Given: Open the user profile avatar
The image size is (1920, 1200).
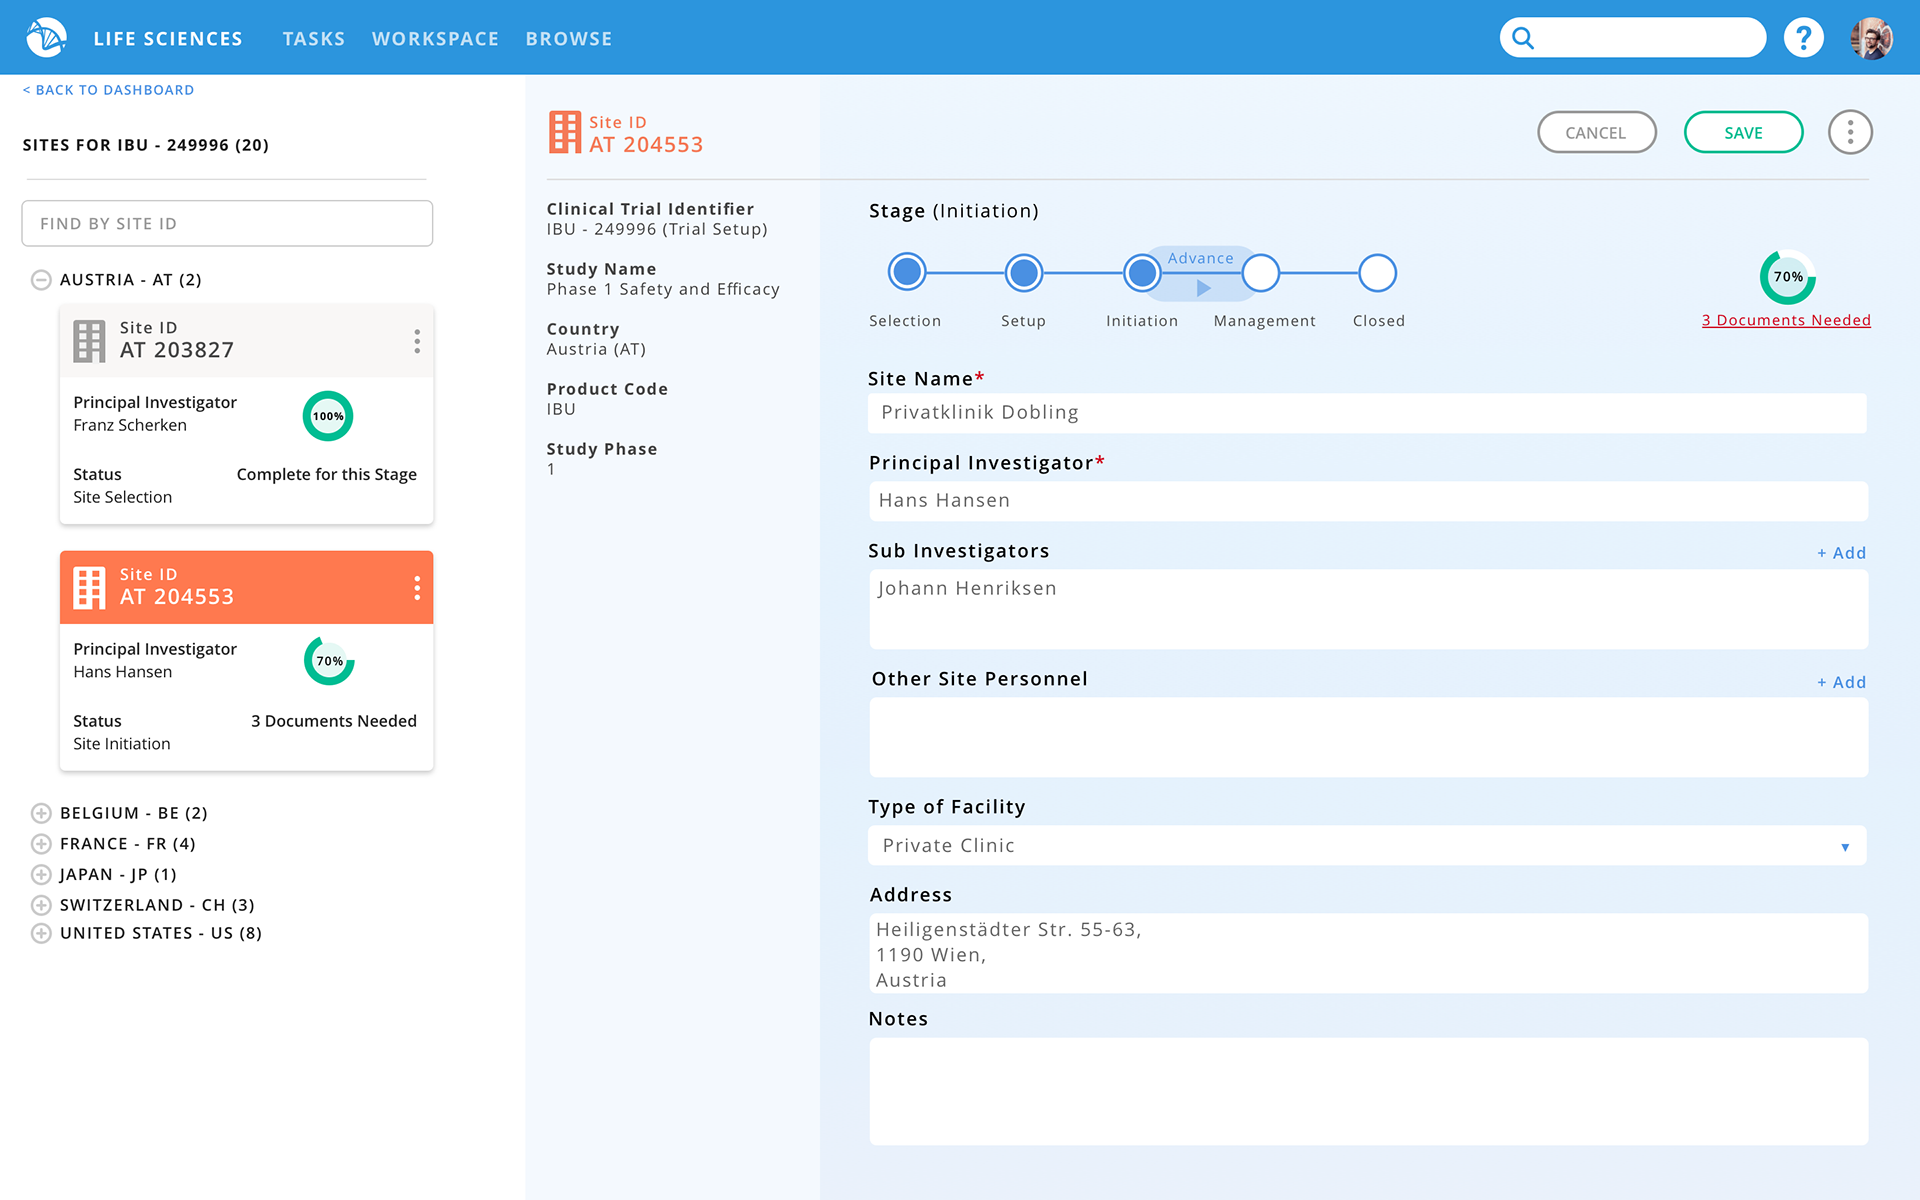Looking at the screenshot, I should click(1870, 38).
